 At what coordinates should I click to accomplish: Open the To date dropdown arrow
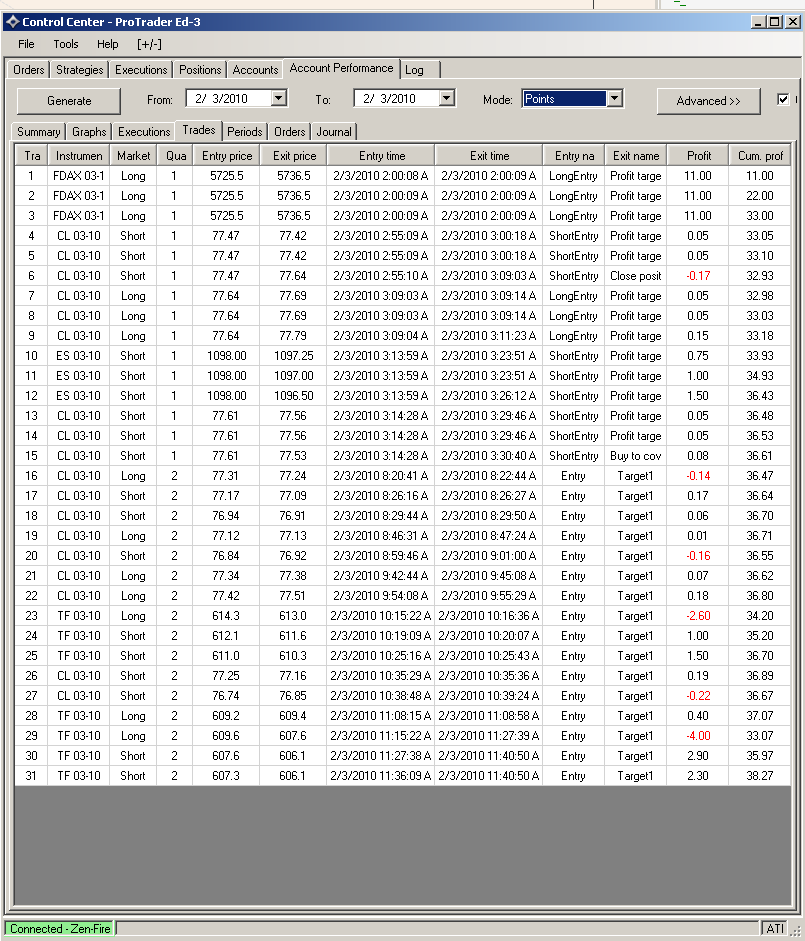(447, 98)
